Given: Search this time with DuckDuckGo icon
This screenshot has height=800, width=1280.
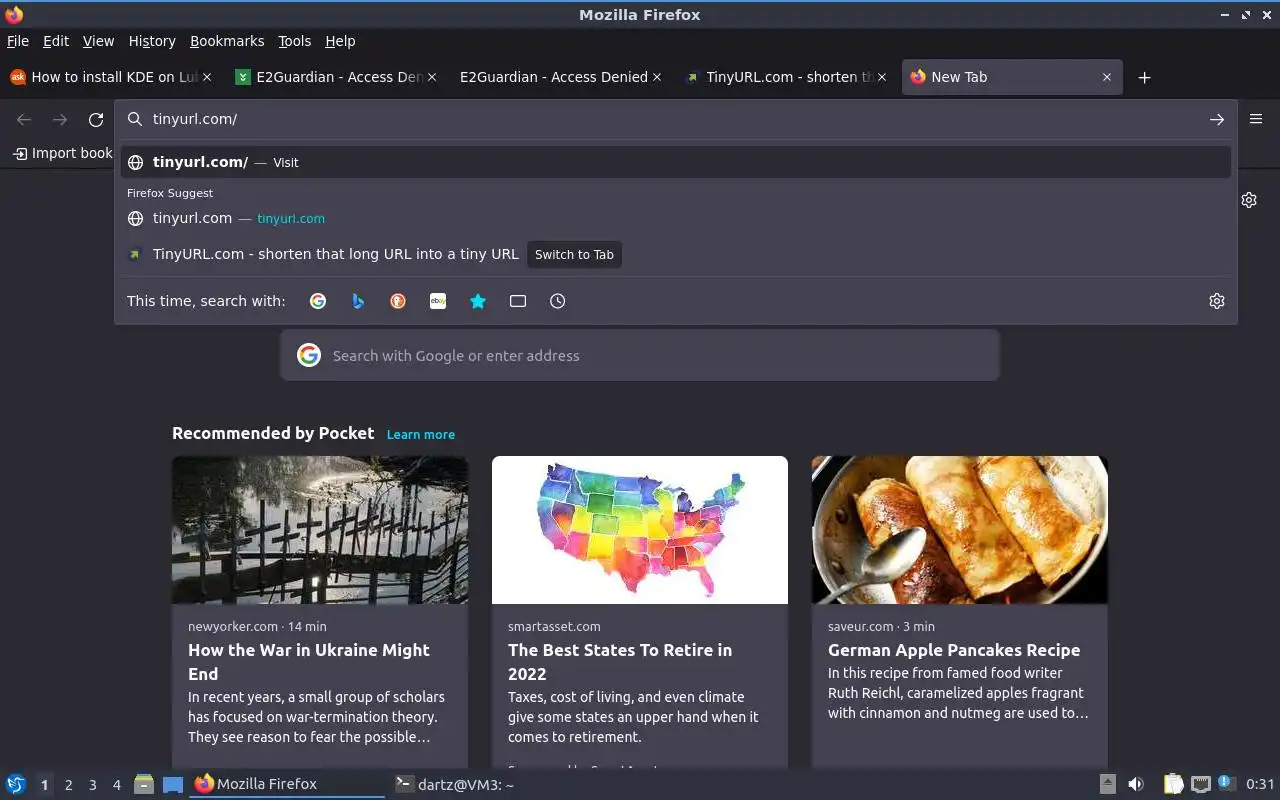Looking at the screenshot, I should tap(398, 301).
